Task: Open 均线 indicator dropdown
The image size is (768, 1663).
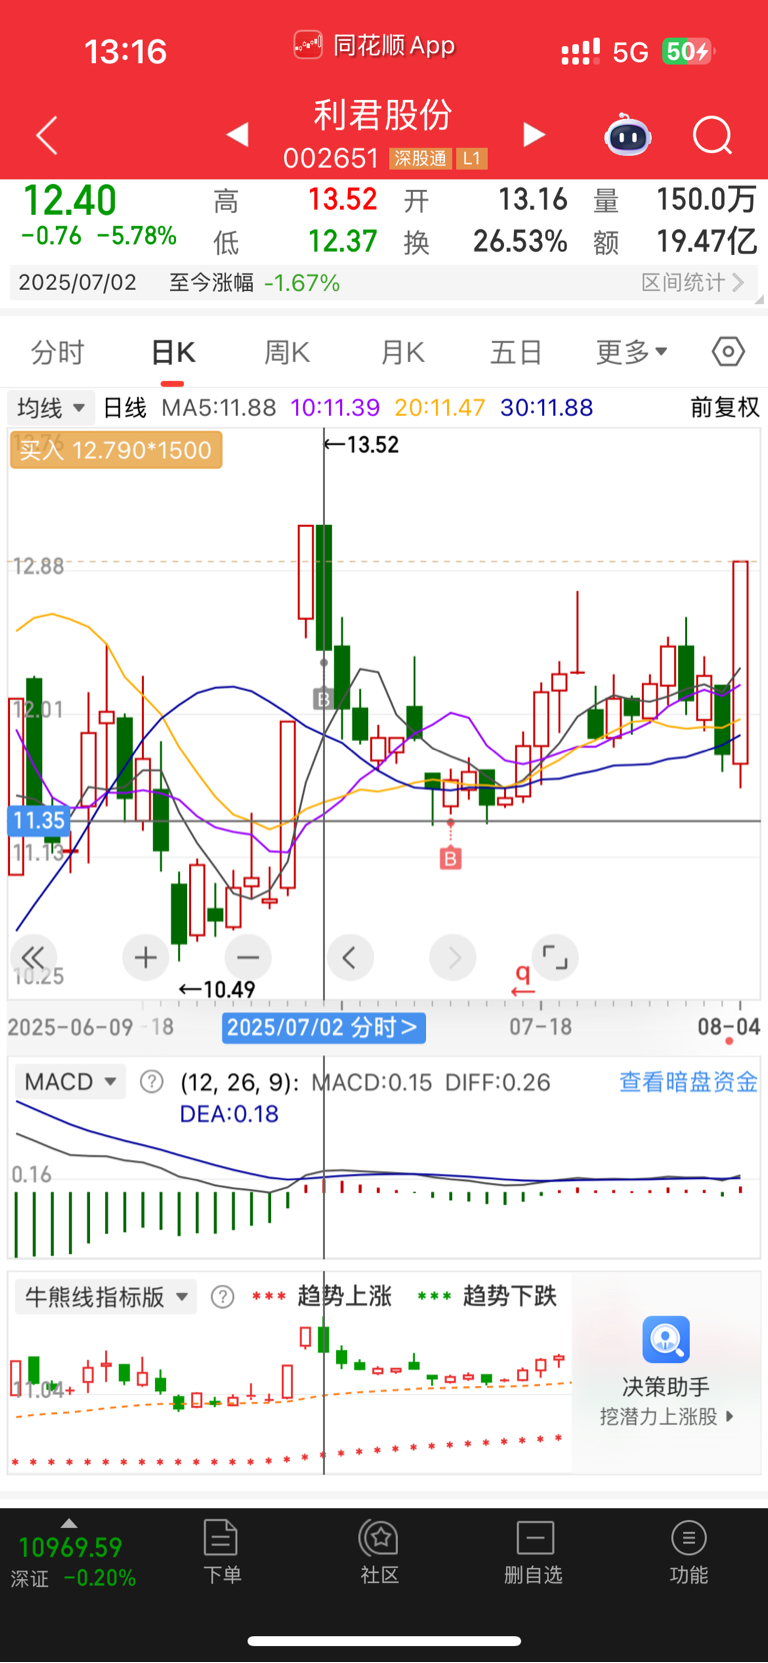Action: click(52, 408)
